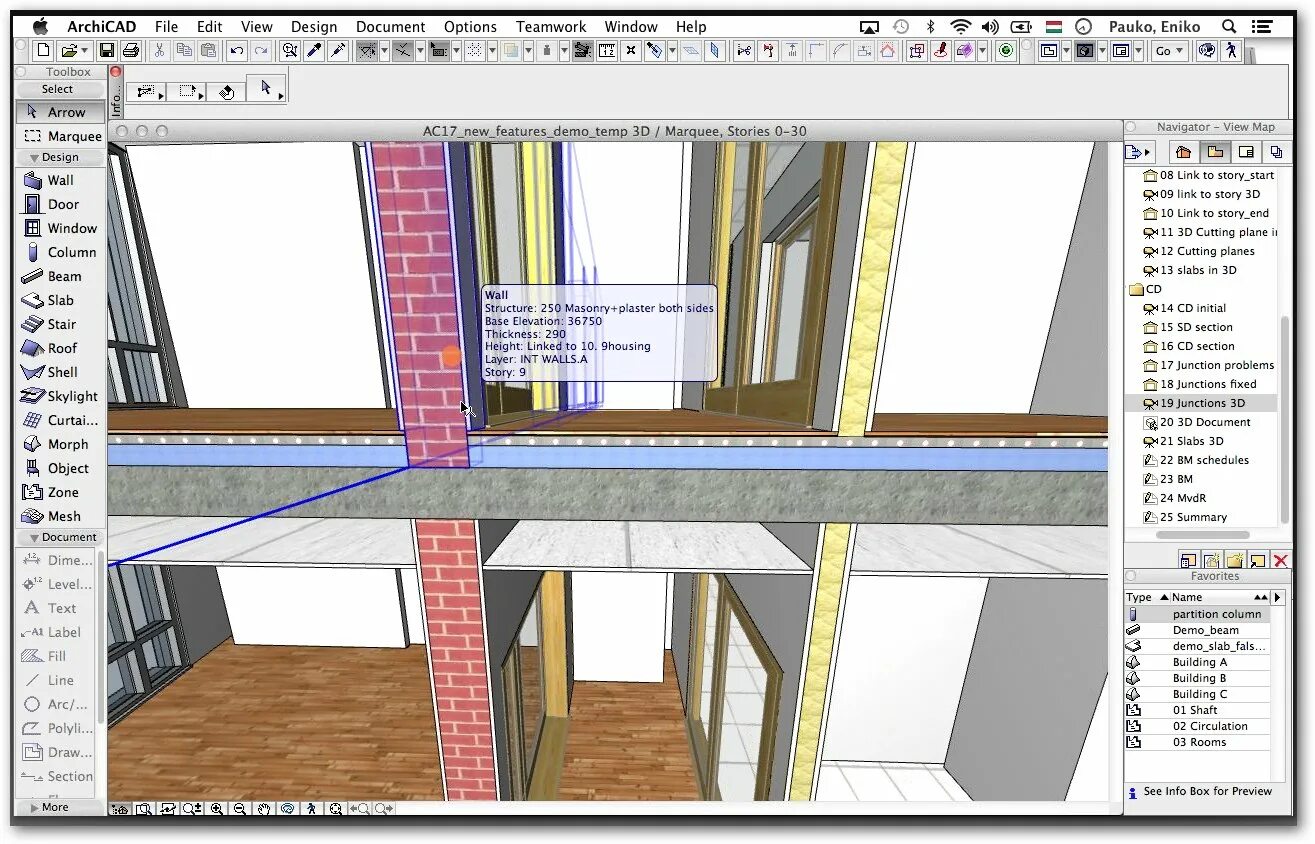Open the Favorites column options arrow

coord(1277,597)
